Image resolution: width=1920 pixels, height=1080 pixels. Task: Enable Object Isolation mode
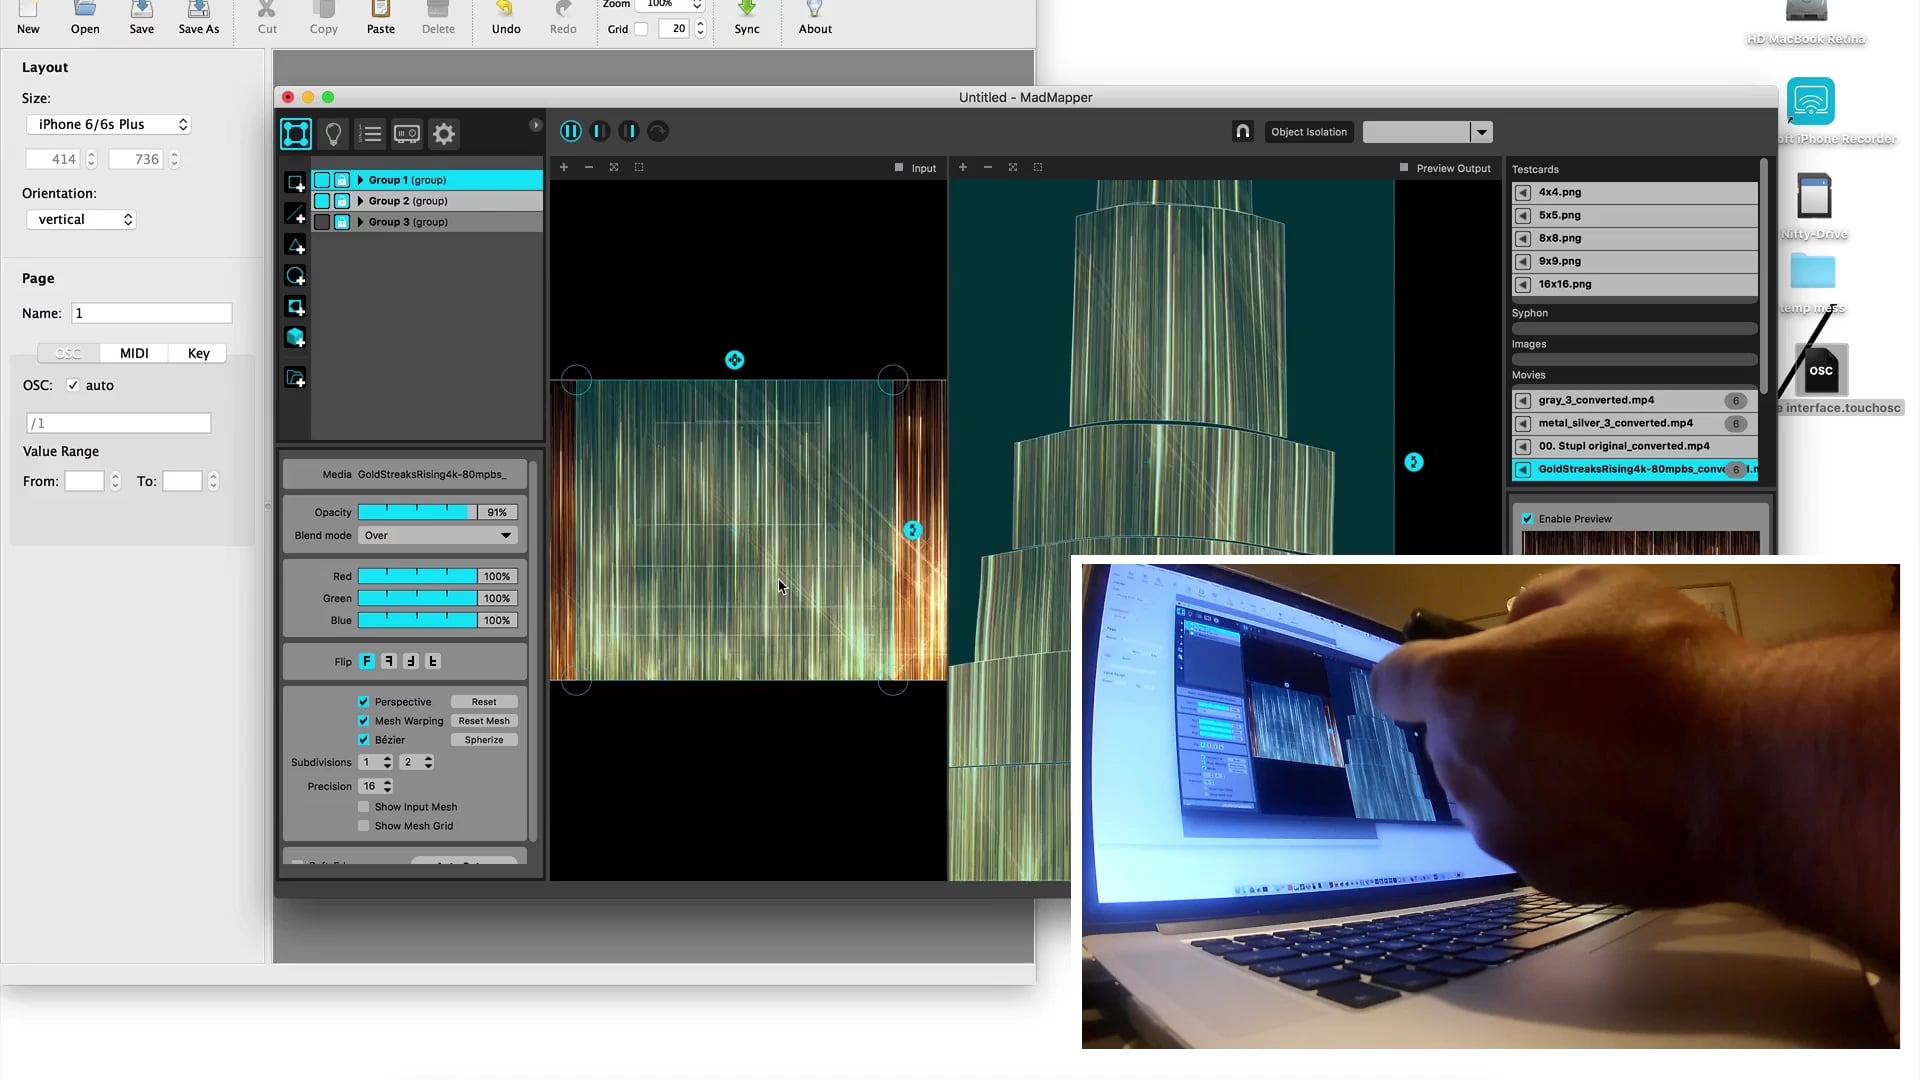[1309, 131]
